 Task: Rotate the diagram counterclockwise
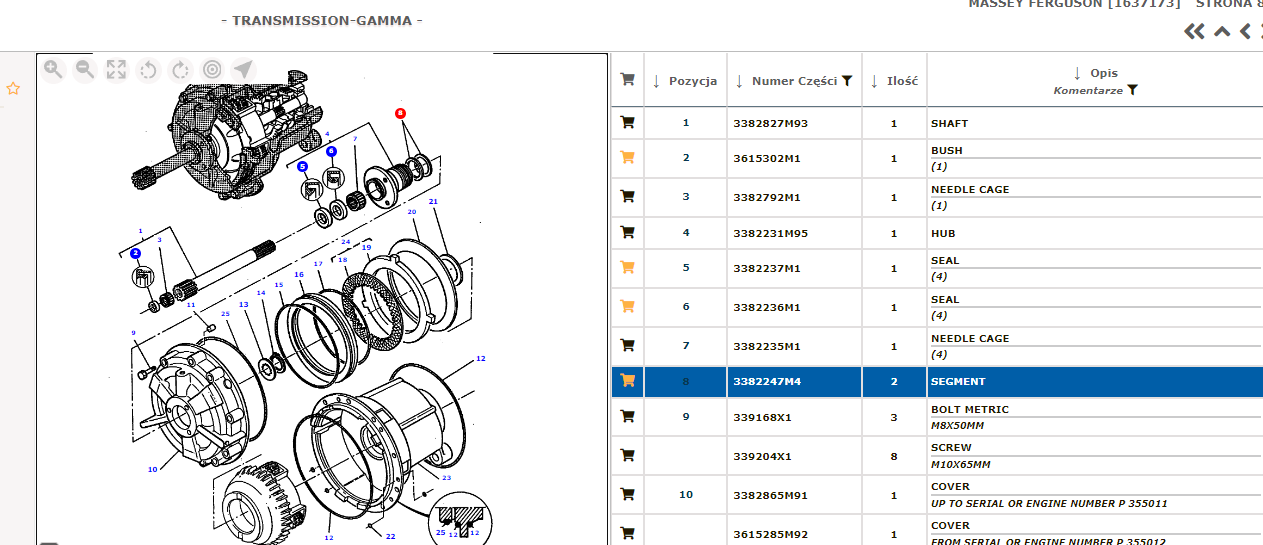pos(149,69)
